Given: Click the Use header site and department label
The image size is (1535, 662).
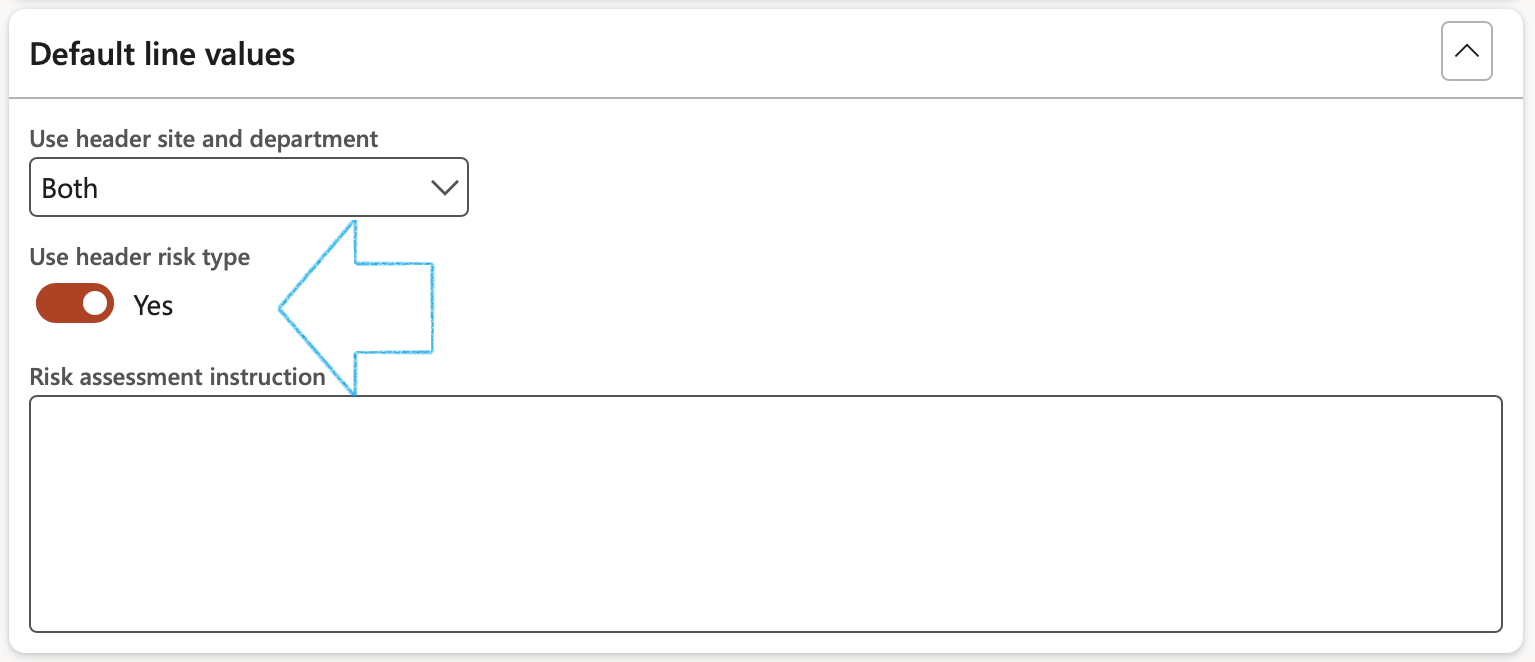Looking at the screenshot, I should pos(204,139).
